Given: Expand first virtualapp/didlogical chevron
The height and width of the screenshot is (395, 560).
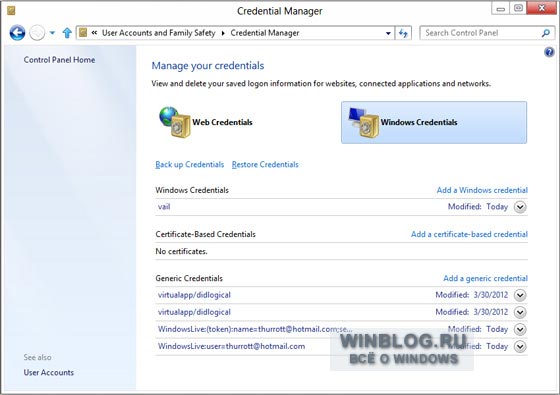Looking at the screenshot, I should click(x=520, y=295).
